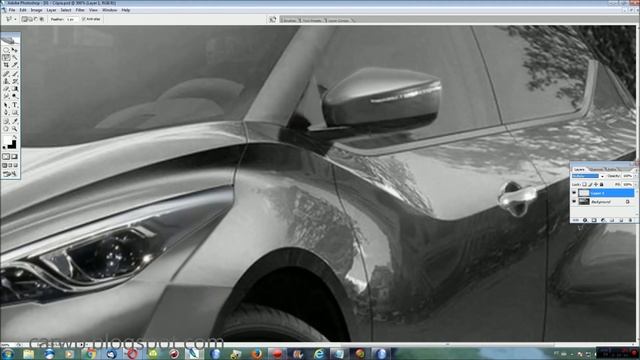Select the Pen tool

click(x=6, y=113)
